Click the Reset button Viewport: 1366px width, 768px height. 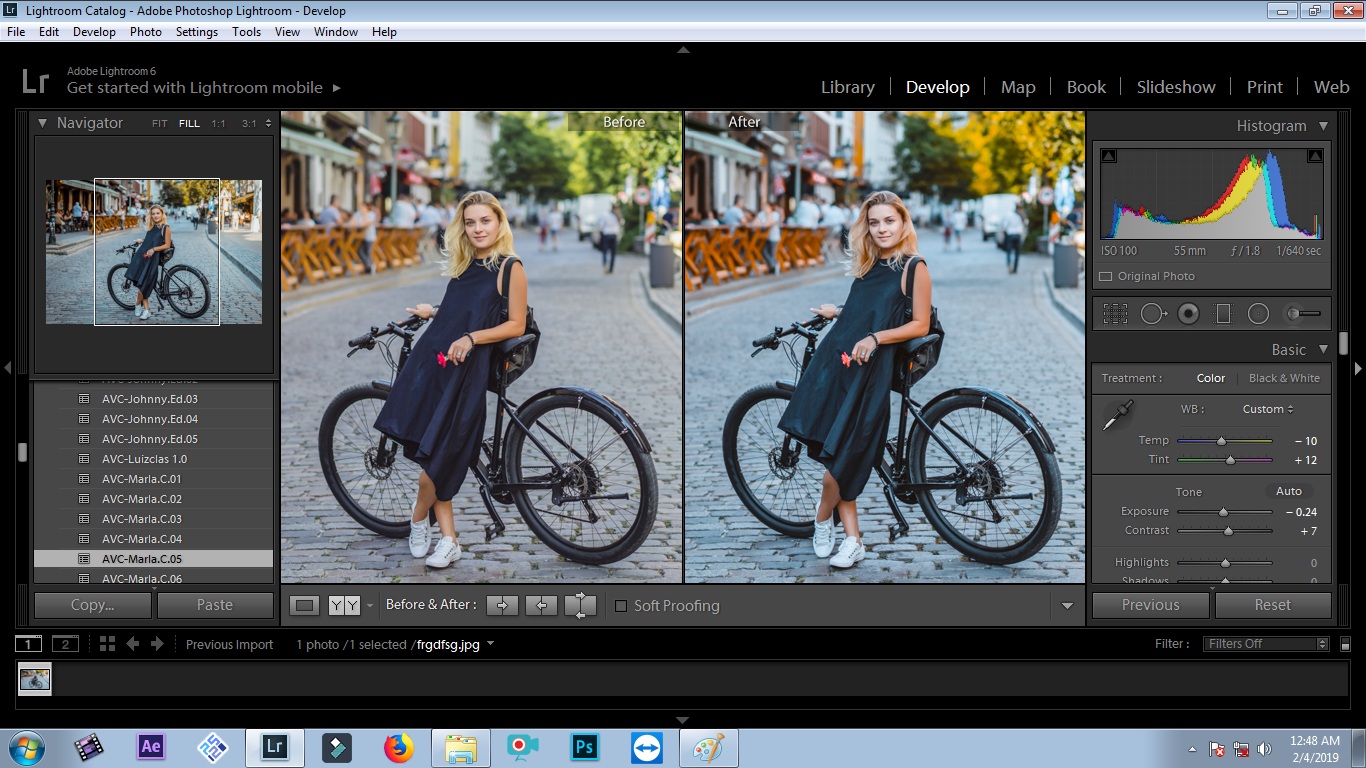[x=1273, y=605]
